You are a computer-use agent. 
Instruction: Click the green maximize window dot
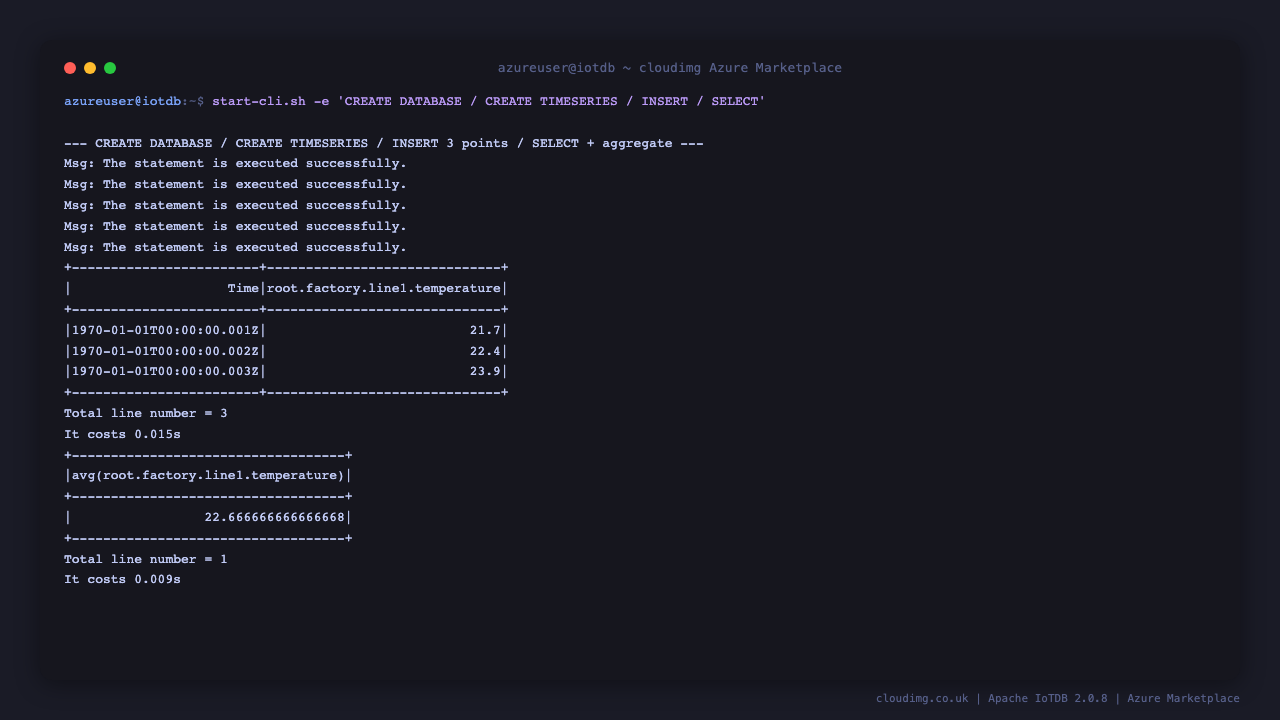click(x=110, y=68)
